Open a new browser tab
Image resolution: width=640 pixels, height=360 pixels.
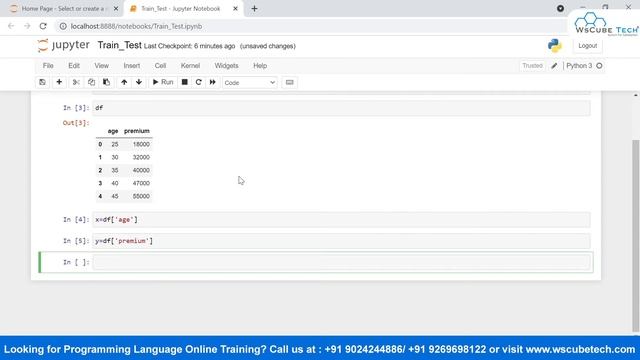tap(254, 9)
